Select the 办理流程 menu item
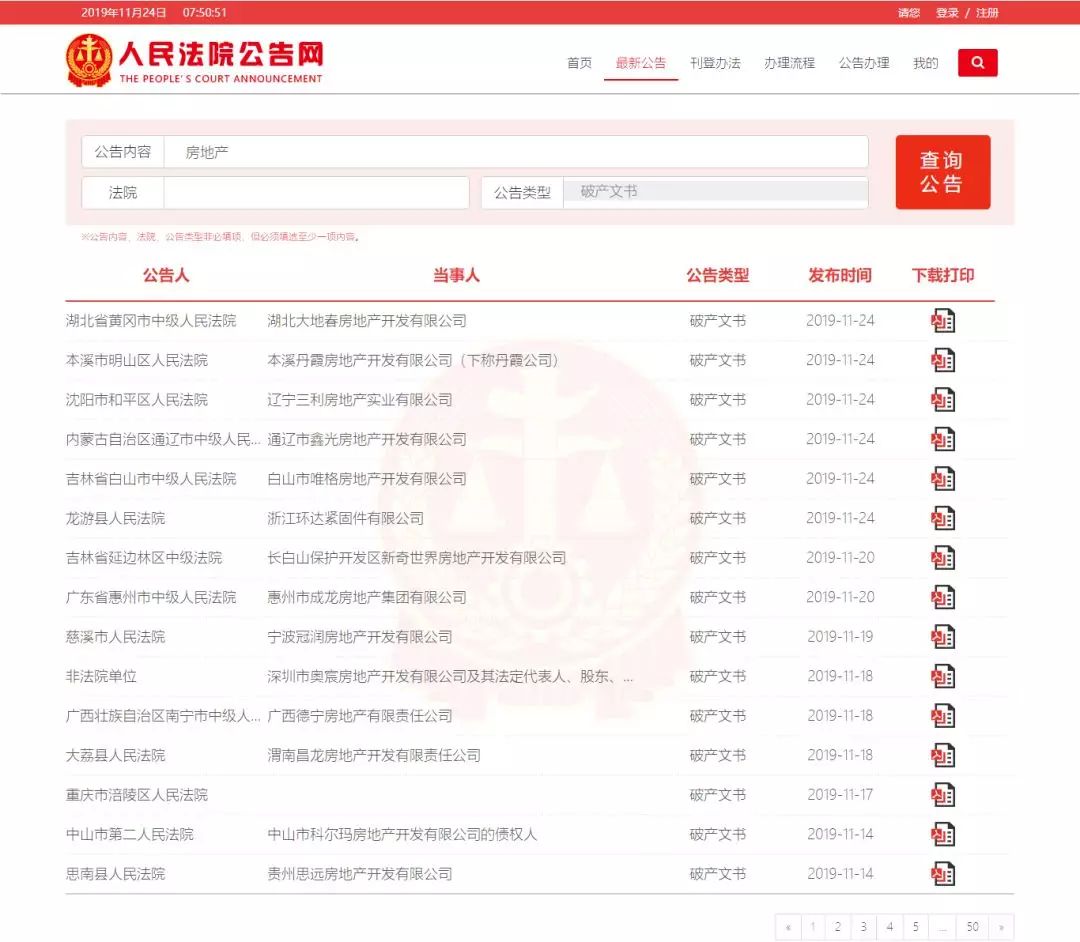The image size is (1080, 942). point(789,61)
